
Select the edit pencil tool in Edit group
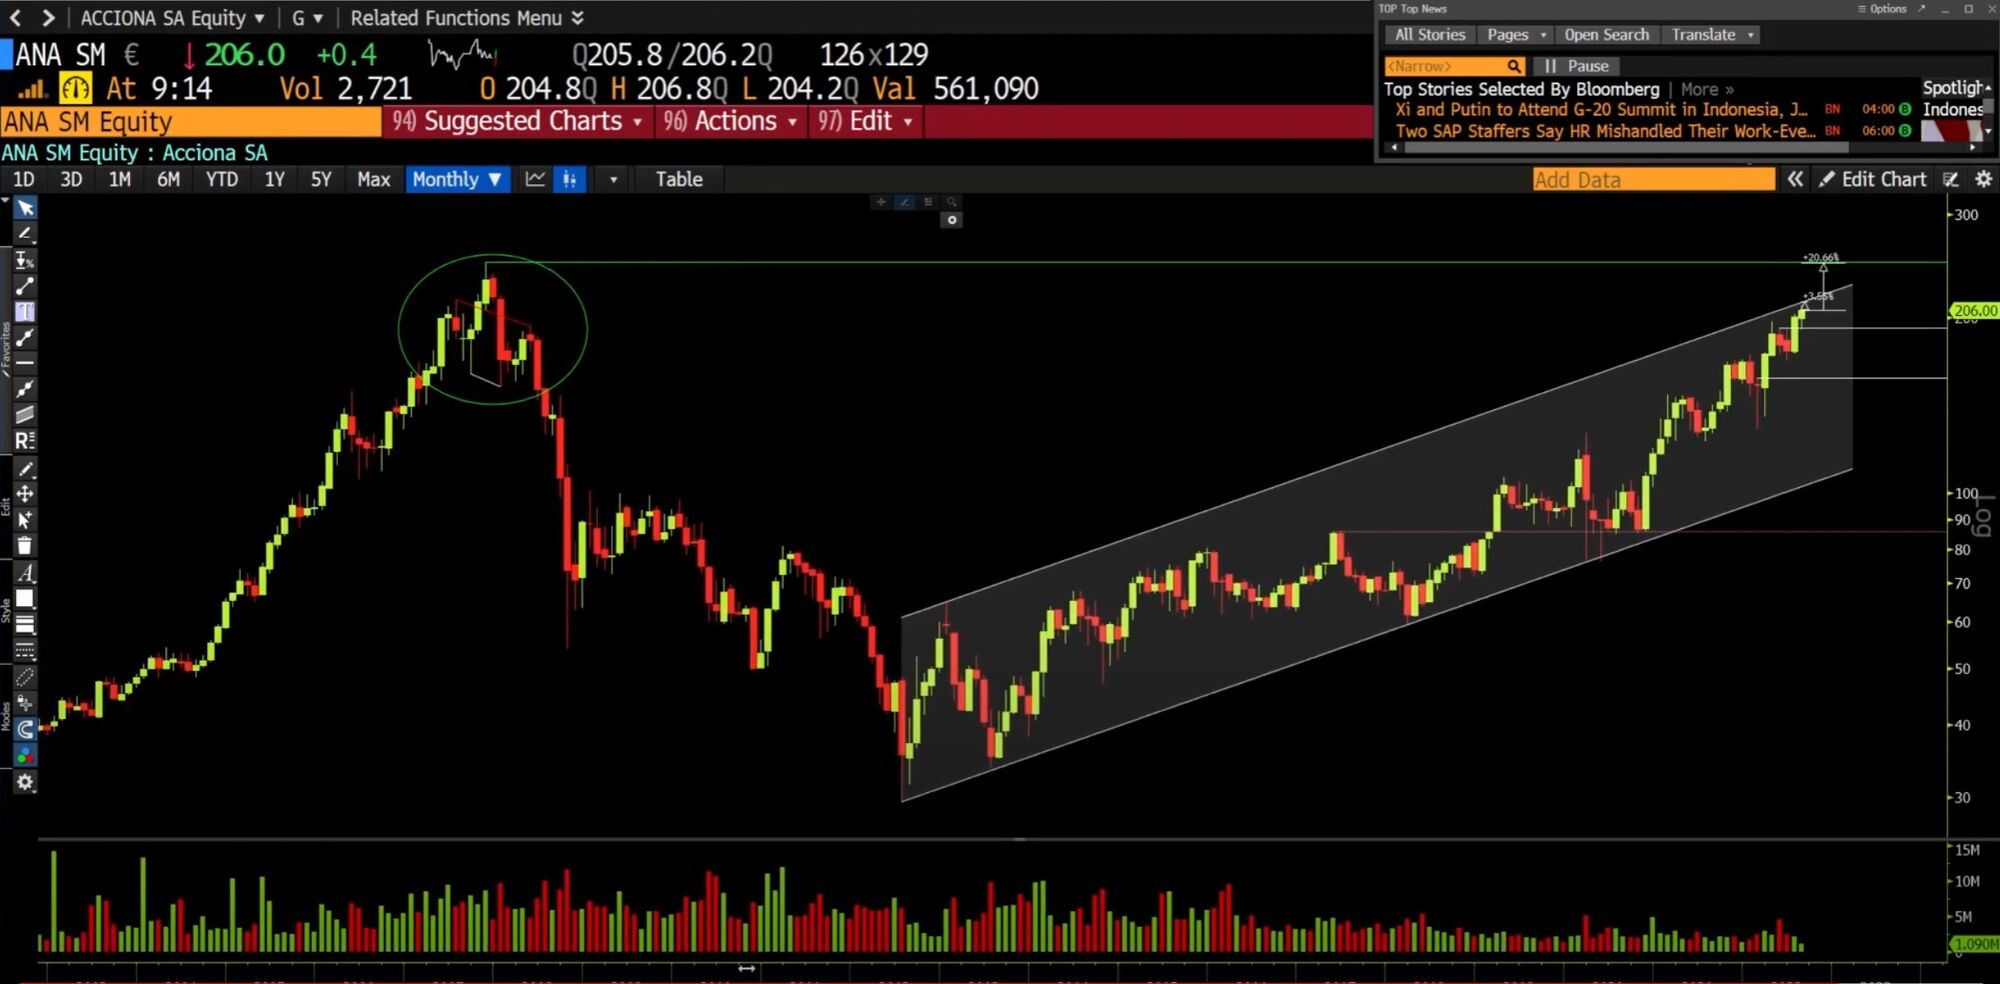click(25, 469)
